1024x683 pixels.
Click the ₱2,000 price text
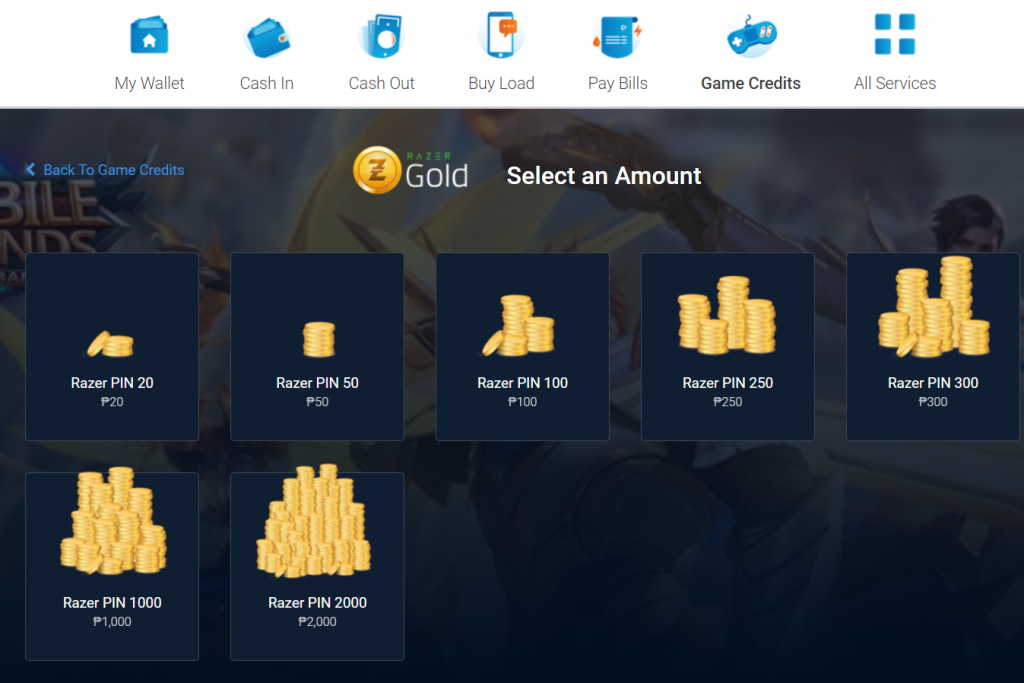point(317,622)
